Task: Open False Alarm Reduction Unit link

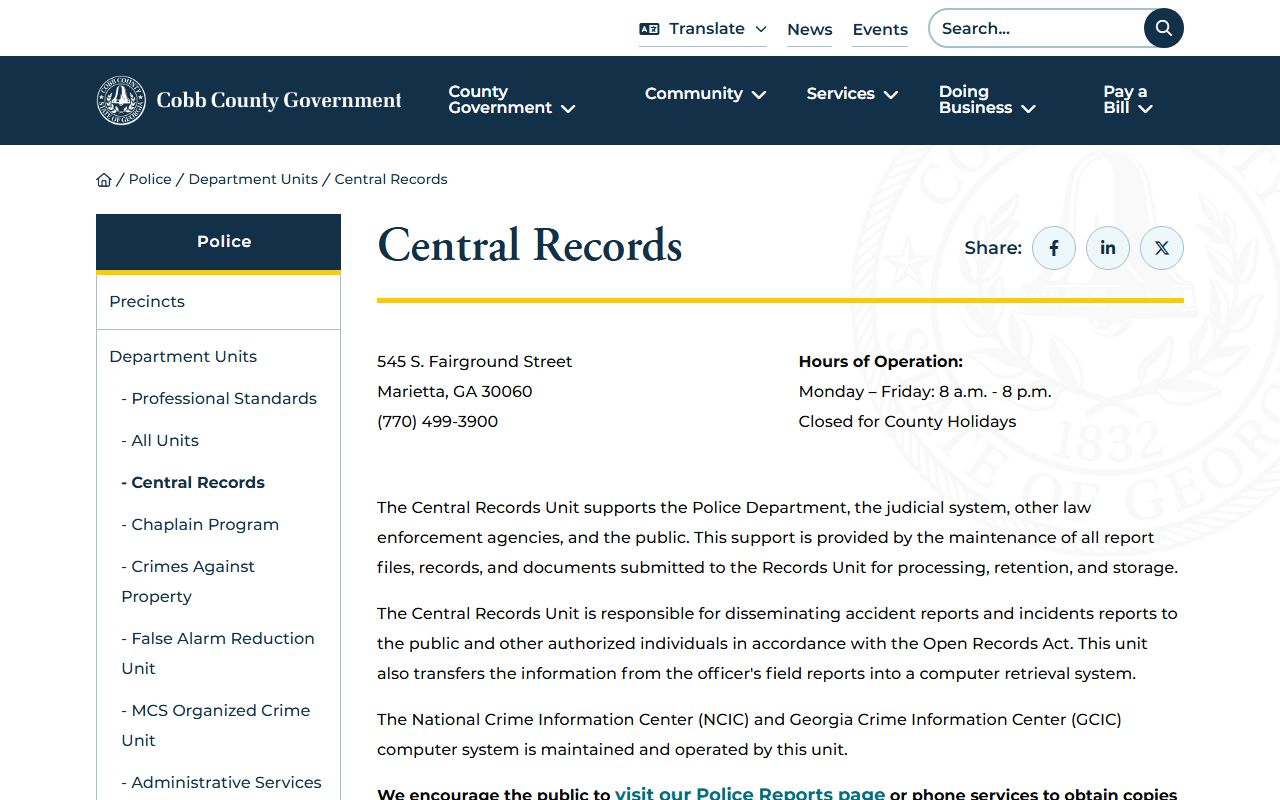Action: [x=218, y=653]
